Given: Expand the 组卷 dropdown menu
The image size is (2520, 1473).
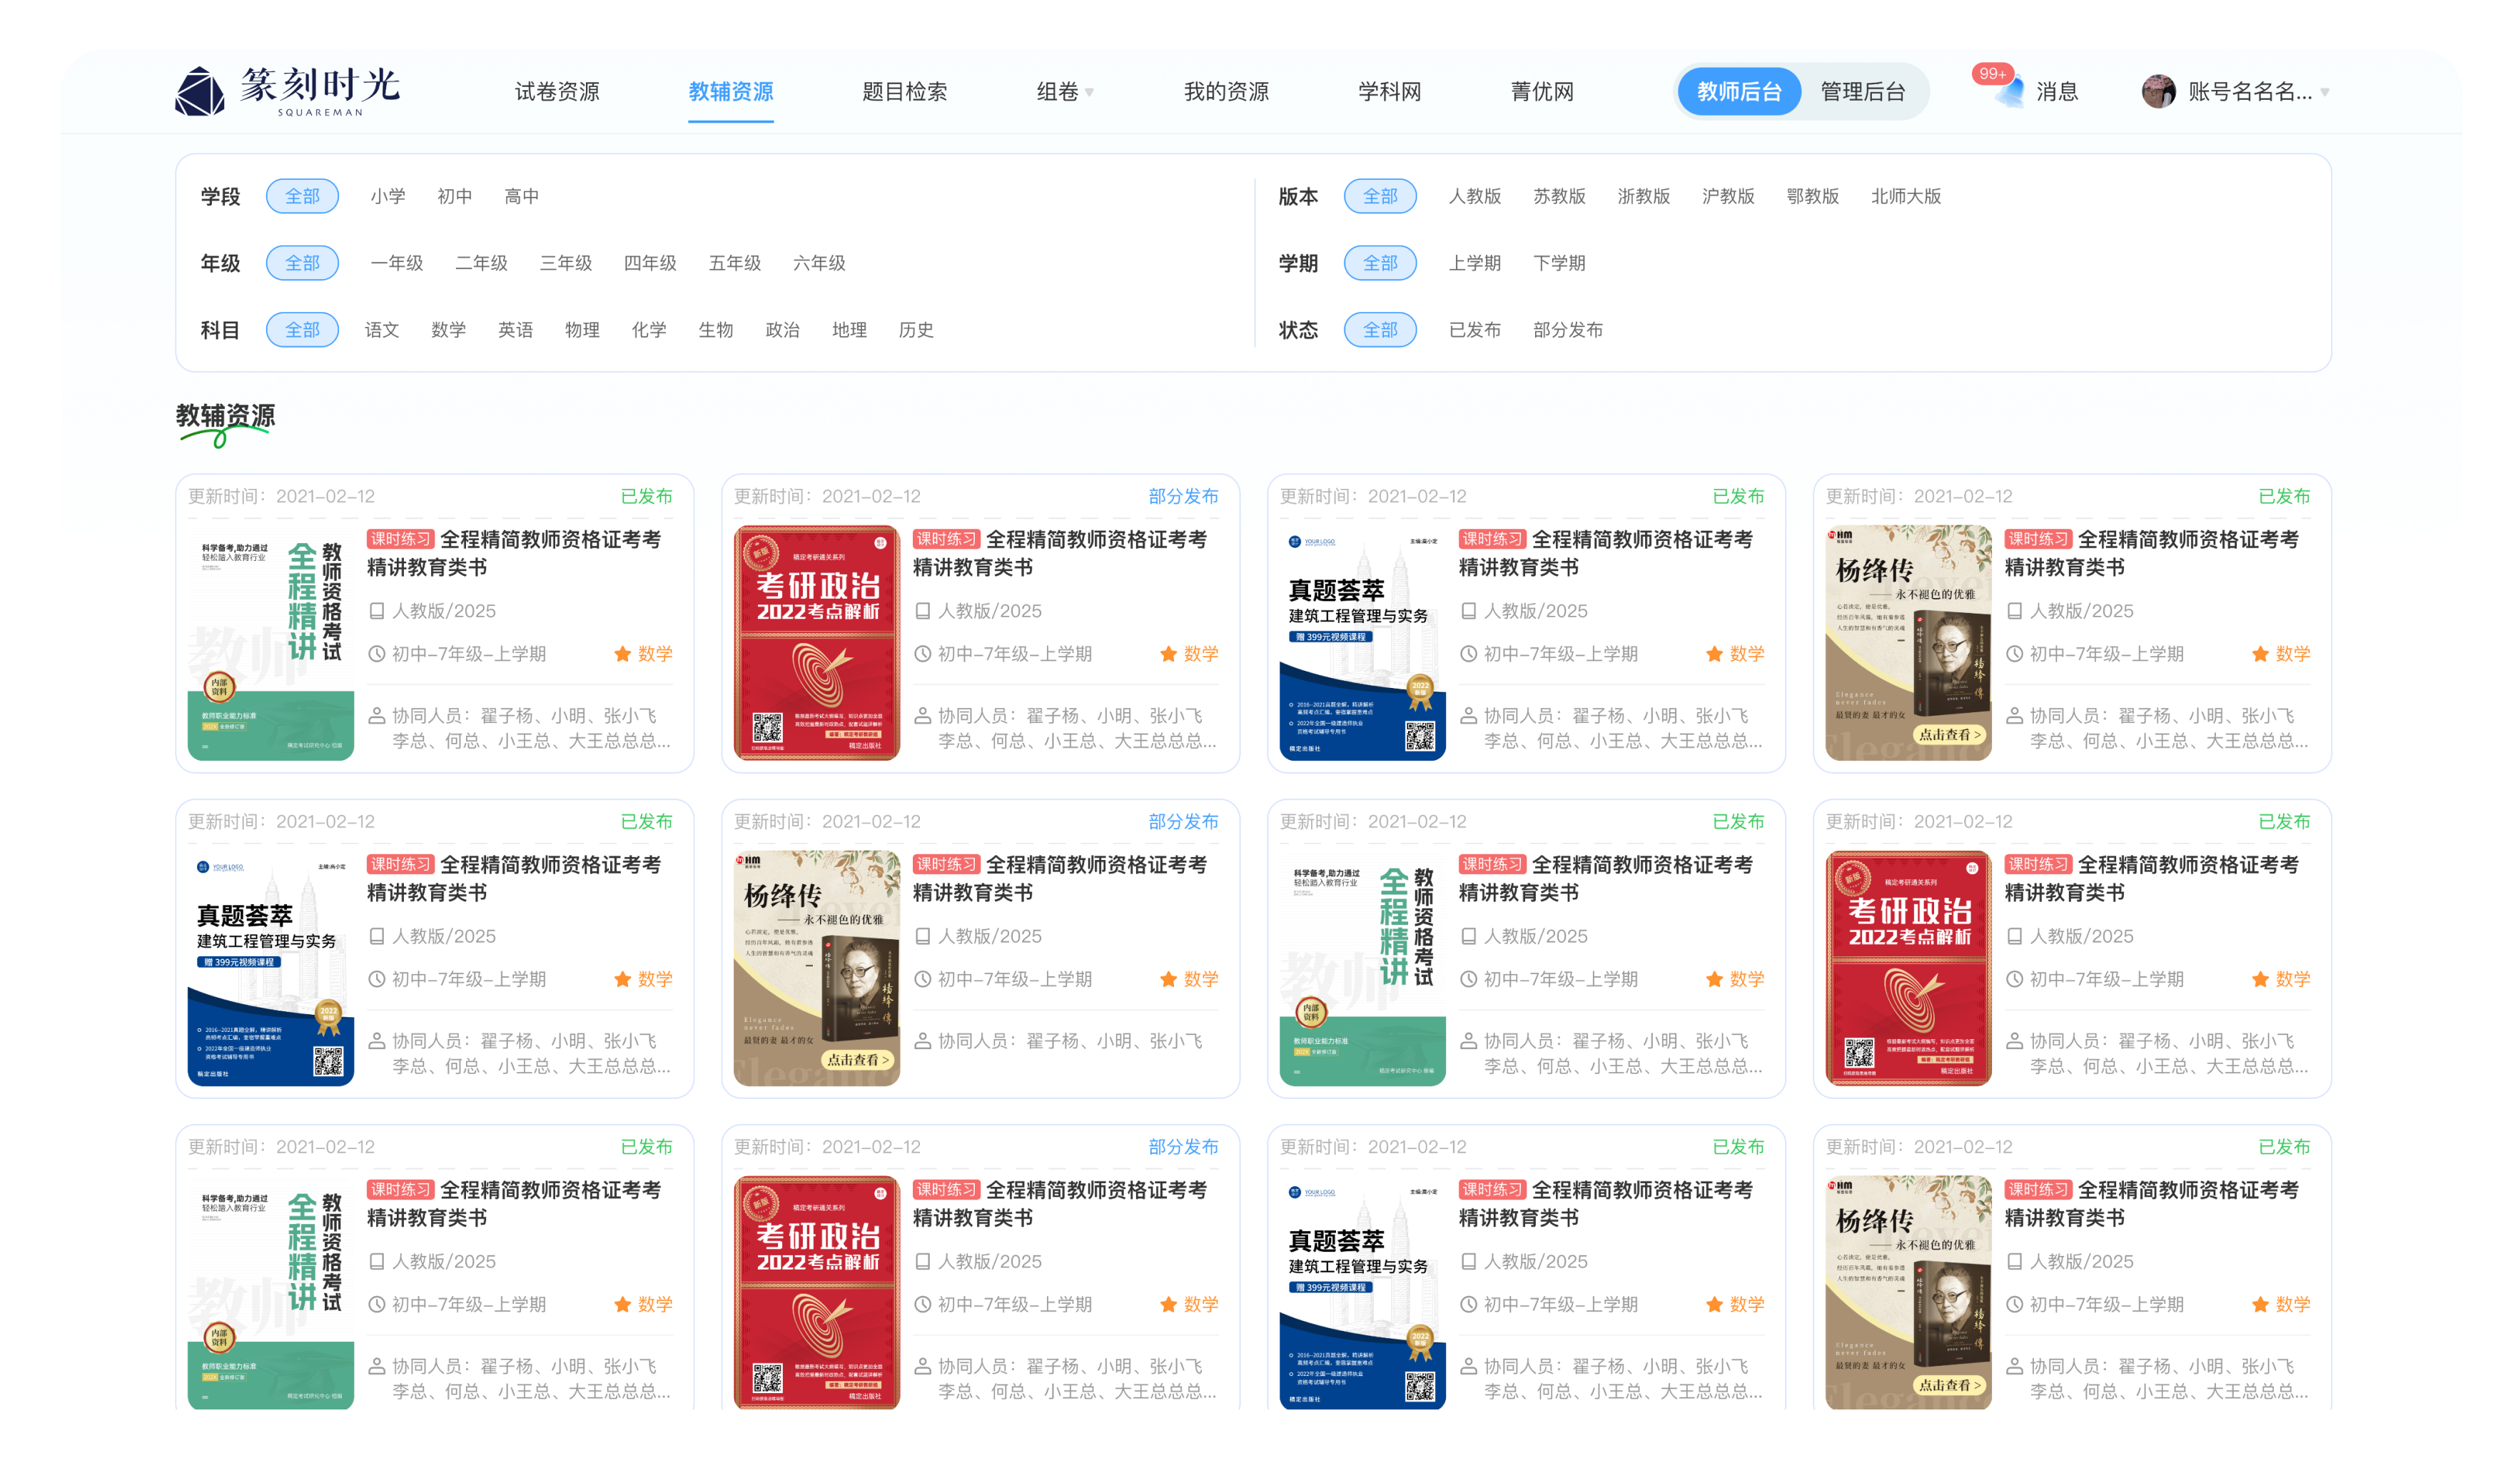Looking at the screenshot, I should click(x=1065, y=92).
